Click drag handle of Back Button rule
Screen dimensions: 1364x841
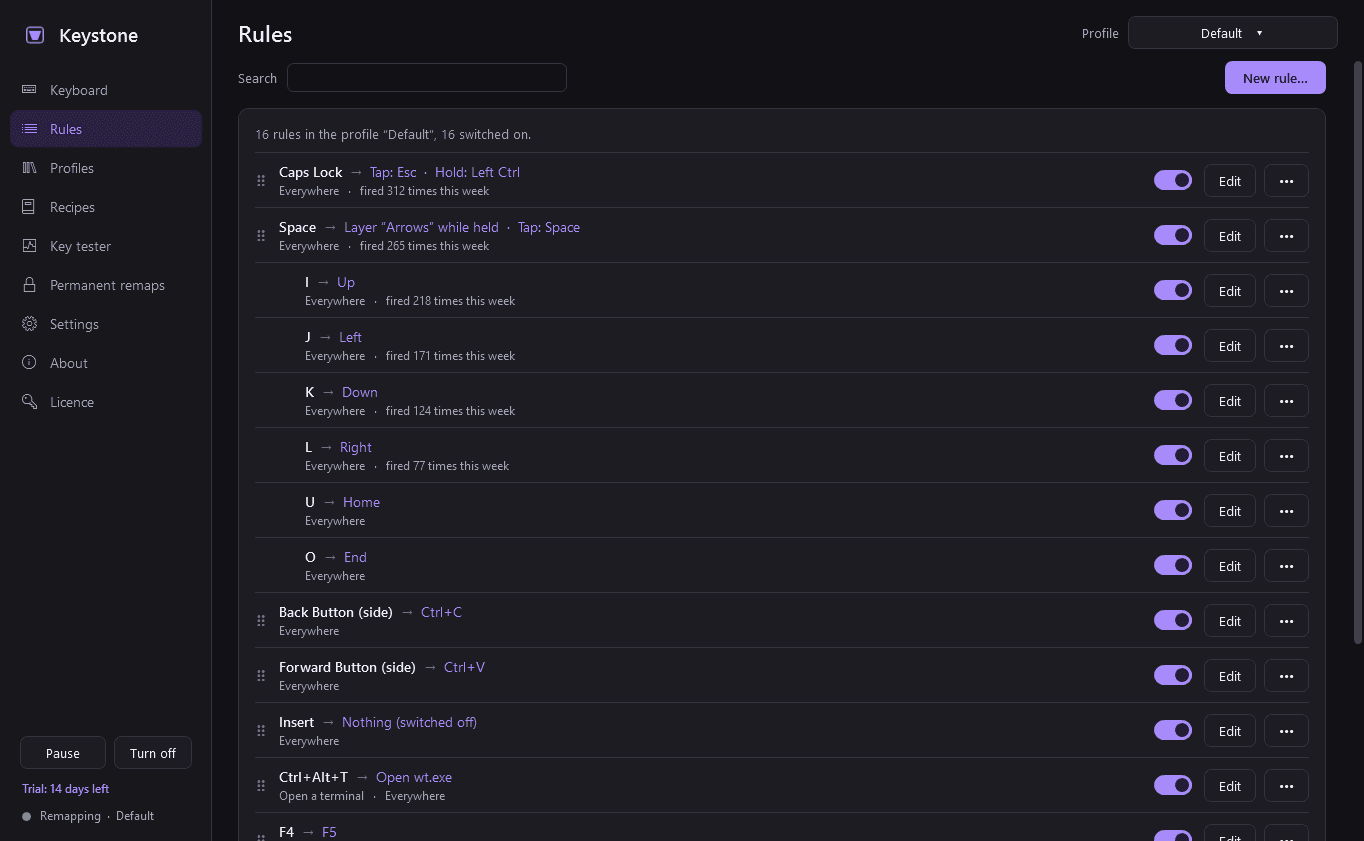pyautogui.click(x=261, y=621)
